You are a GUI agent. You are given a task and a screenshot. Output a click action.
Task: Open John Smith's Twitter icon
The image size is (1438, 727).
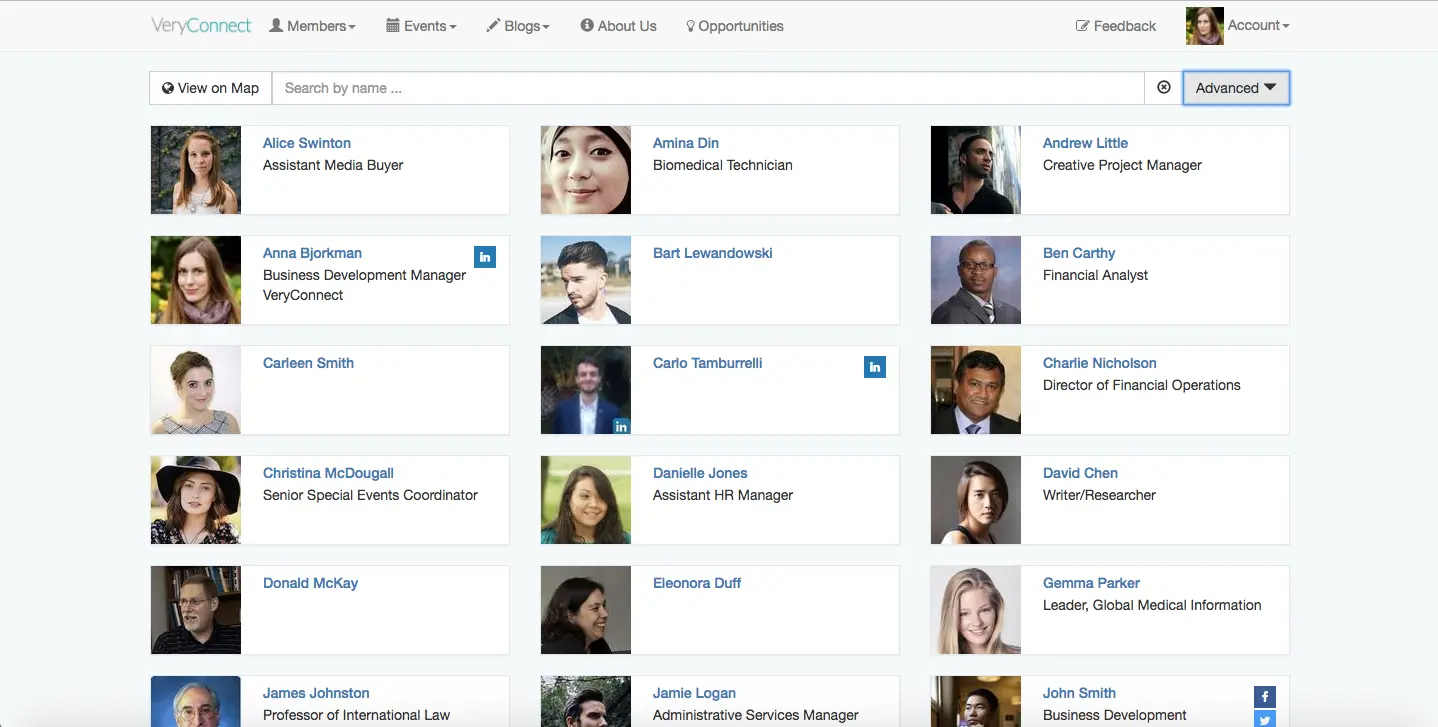pos(1265,719)
